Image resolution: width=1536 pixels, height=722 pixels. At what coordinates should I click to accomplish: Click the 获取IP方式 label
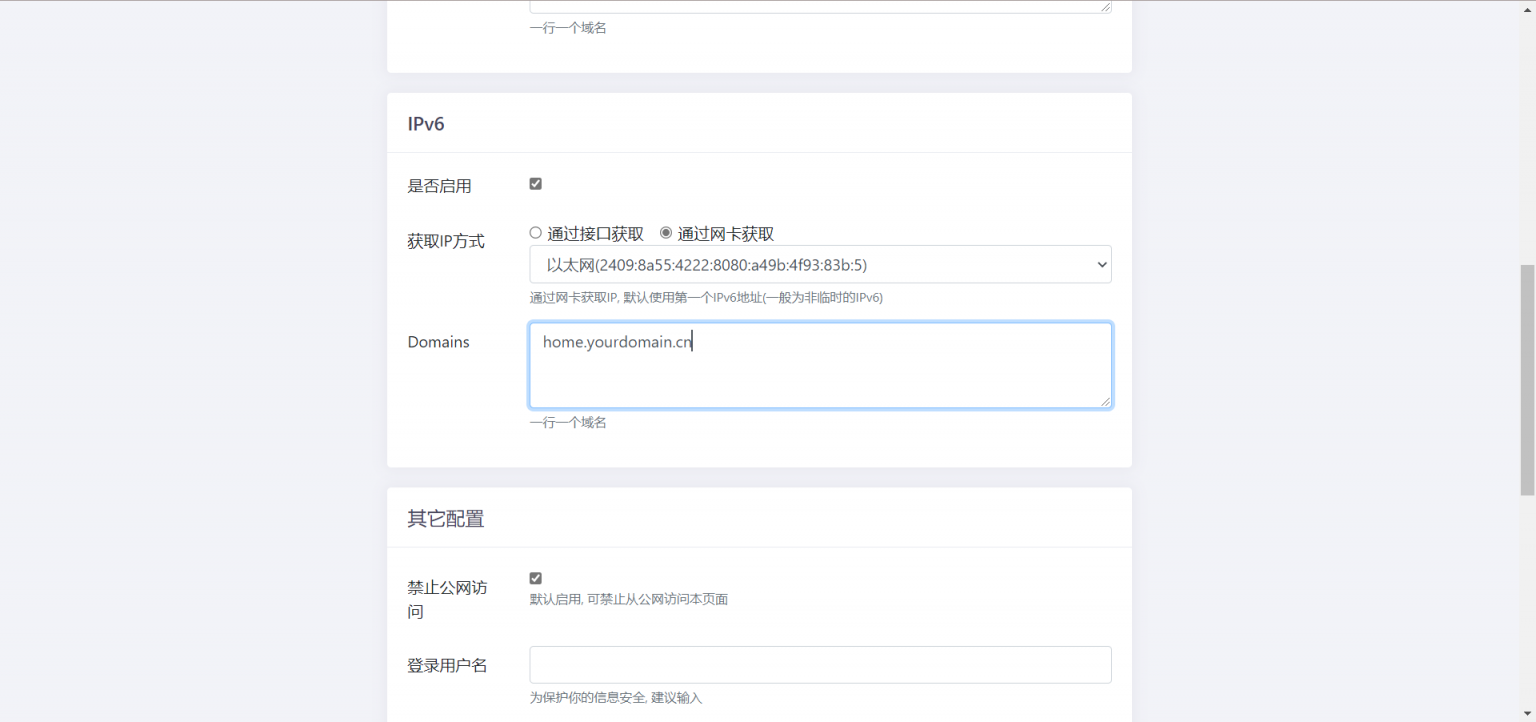pos(446,241)
